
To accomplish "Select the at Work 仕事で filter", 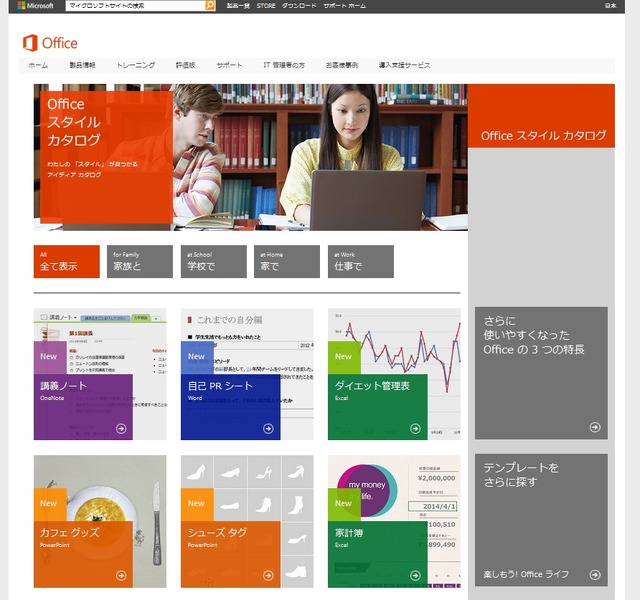I will (x=361, y=262).
